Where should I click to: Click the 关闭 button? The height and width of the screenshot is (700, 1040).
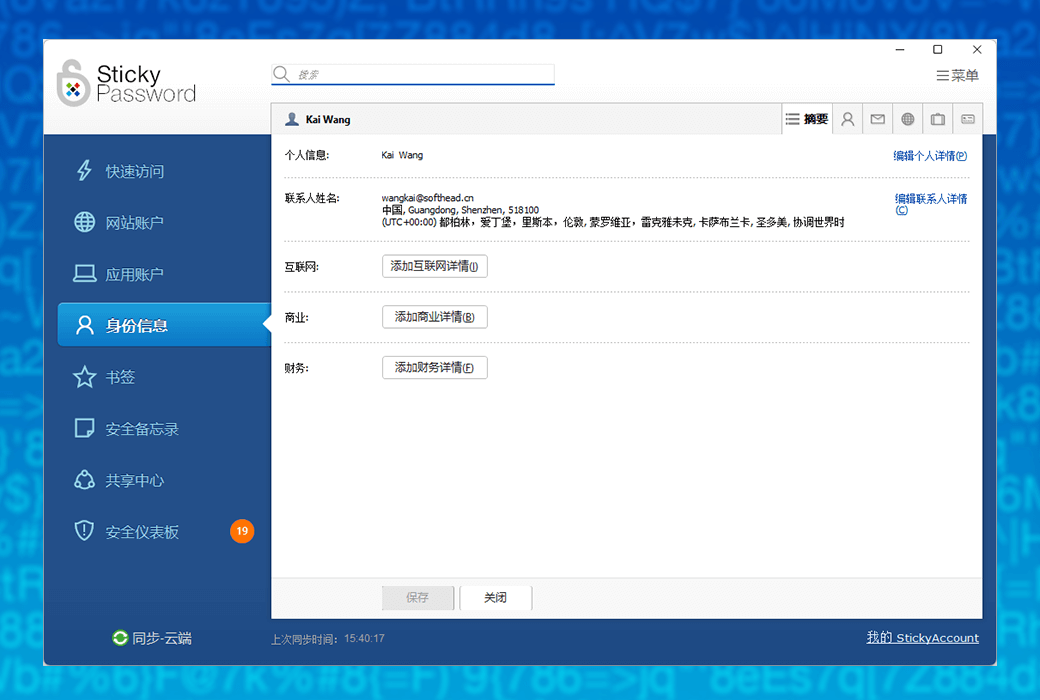tap(495, 597)
